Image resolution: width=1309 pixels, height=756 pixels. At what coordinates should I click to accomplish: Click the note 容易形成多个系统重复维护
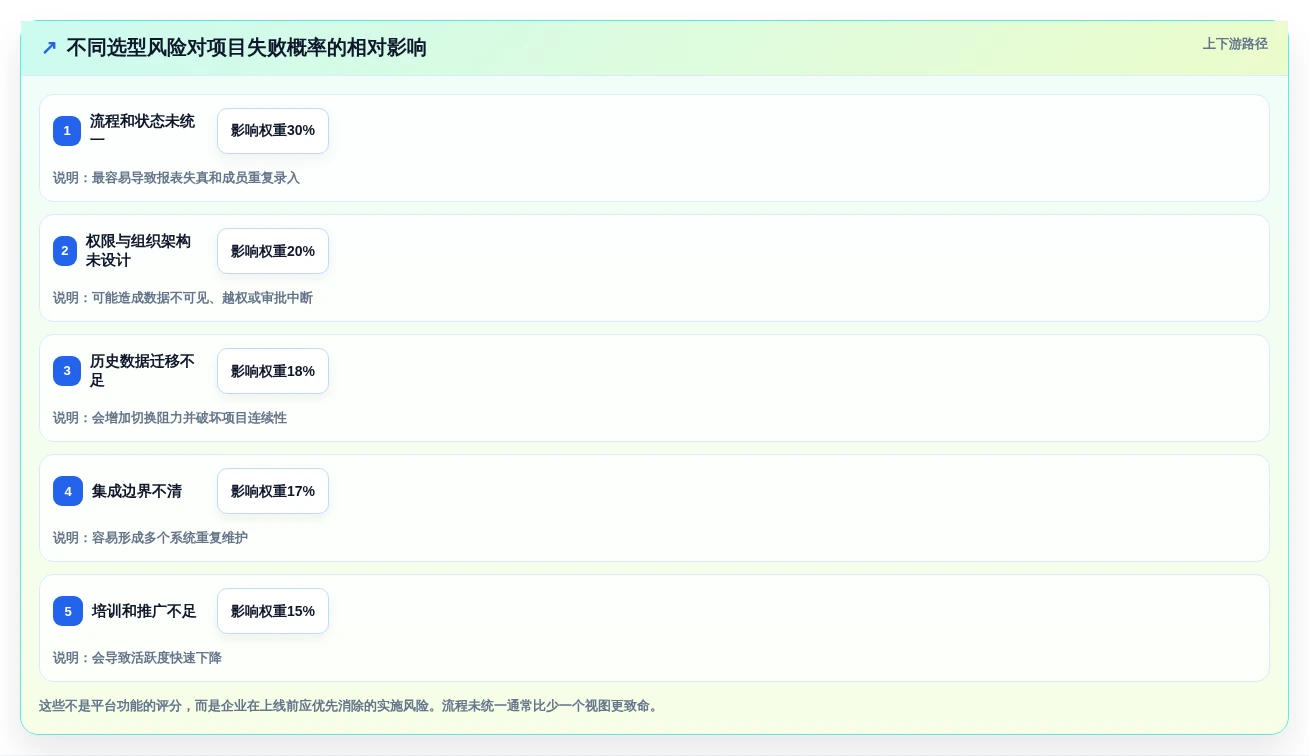150,538
